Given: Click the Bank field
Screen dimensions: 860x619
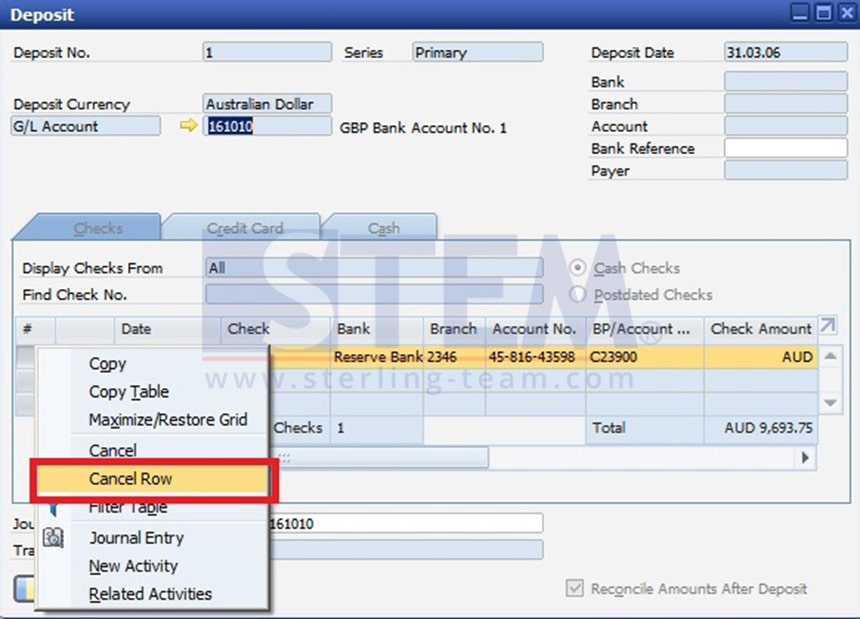Looking at the screenshot, I should pos(785,82).
